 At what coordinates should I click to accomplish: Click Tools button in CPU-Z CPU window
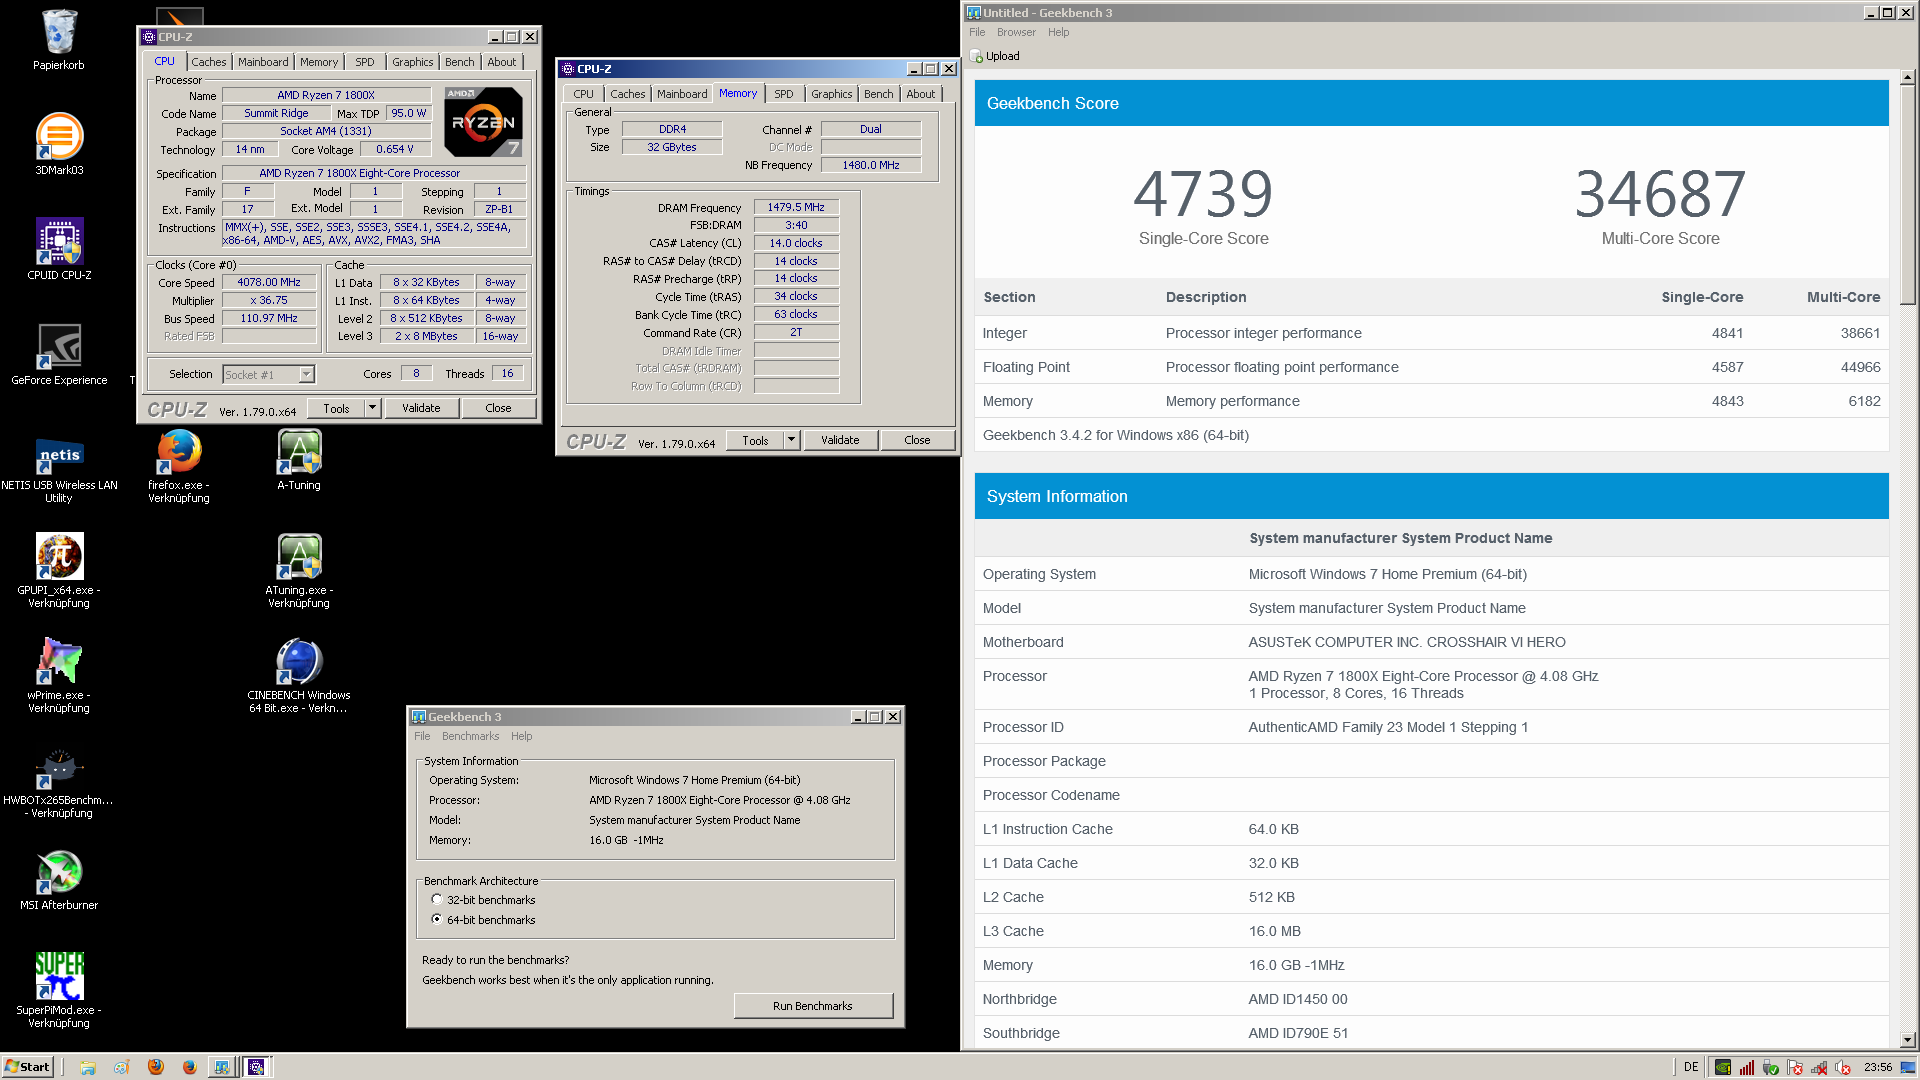click(x=336, y=408)
